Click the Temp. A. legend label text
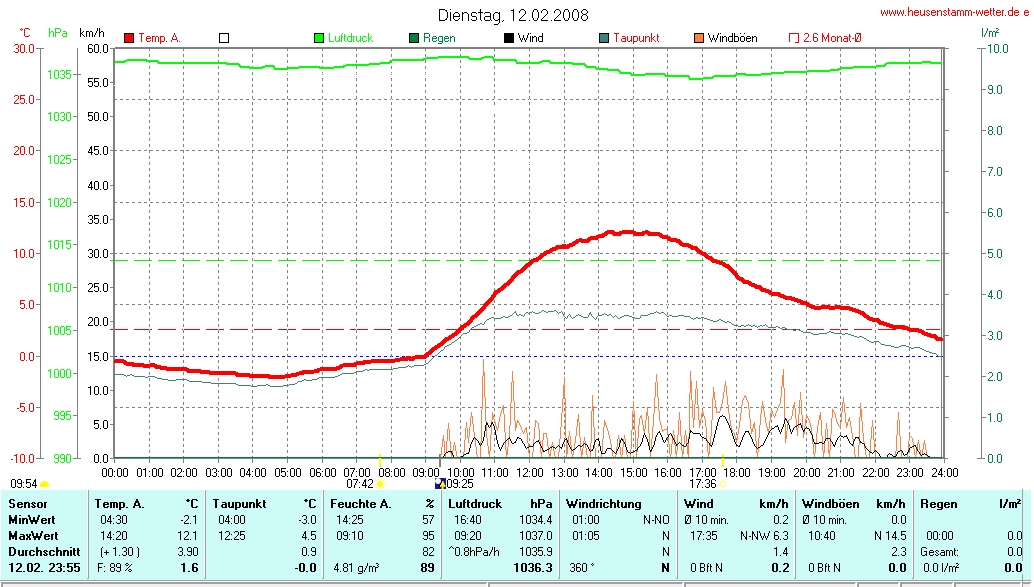 click(x=159, y=38)
